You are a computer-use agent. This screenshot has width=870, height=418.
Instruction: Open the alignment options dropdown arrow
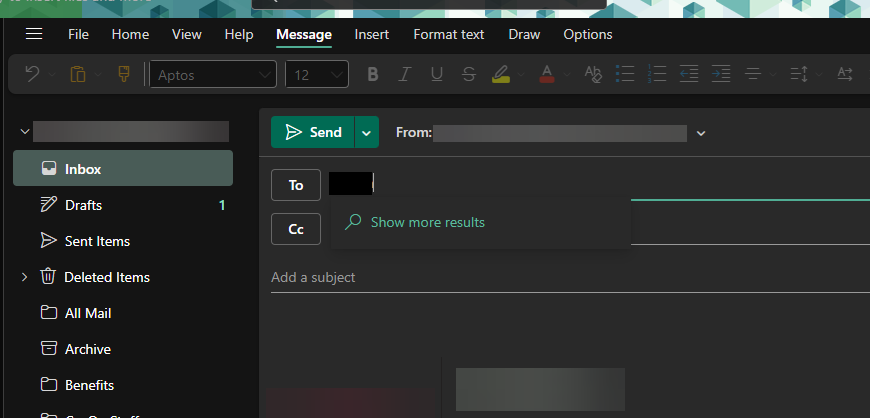pos(773,74)
